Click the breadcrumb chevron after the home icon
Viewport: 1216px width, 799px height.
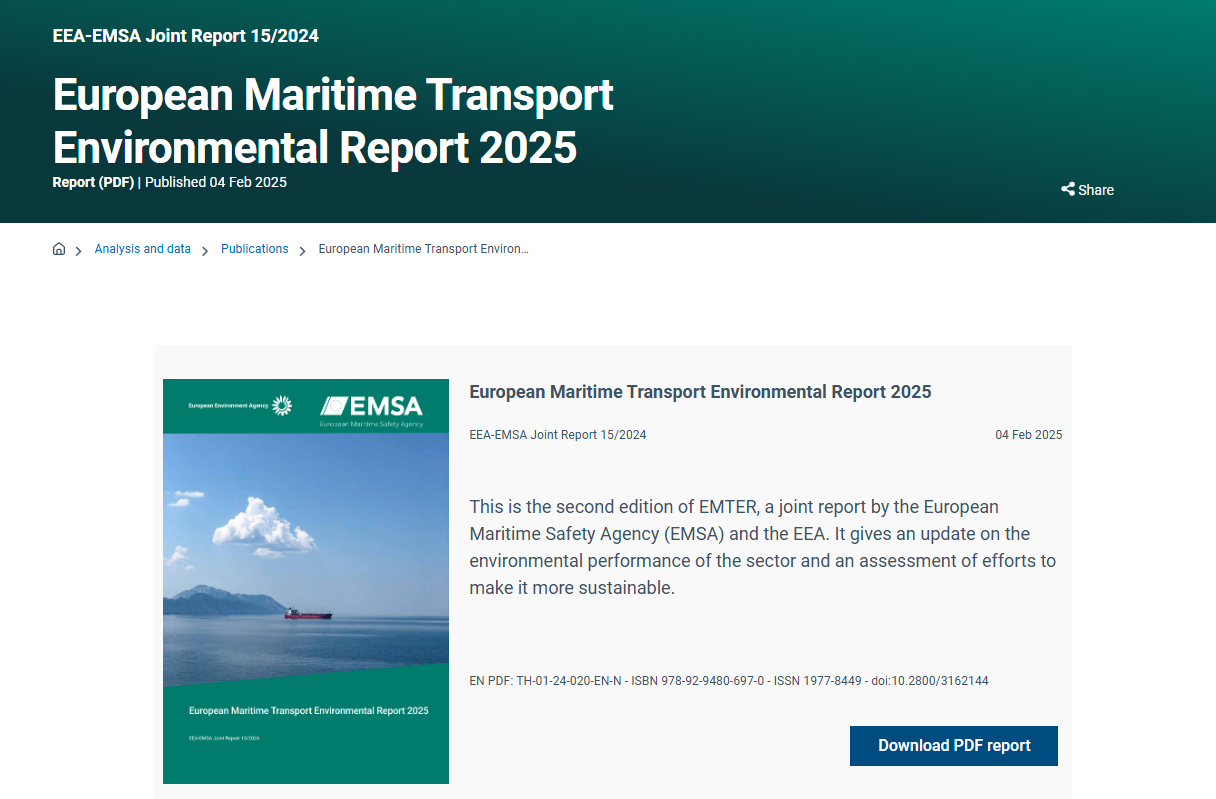pos(78,250)
